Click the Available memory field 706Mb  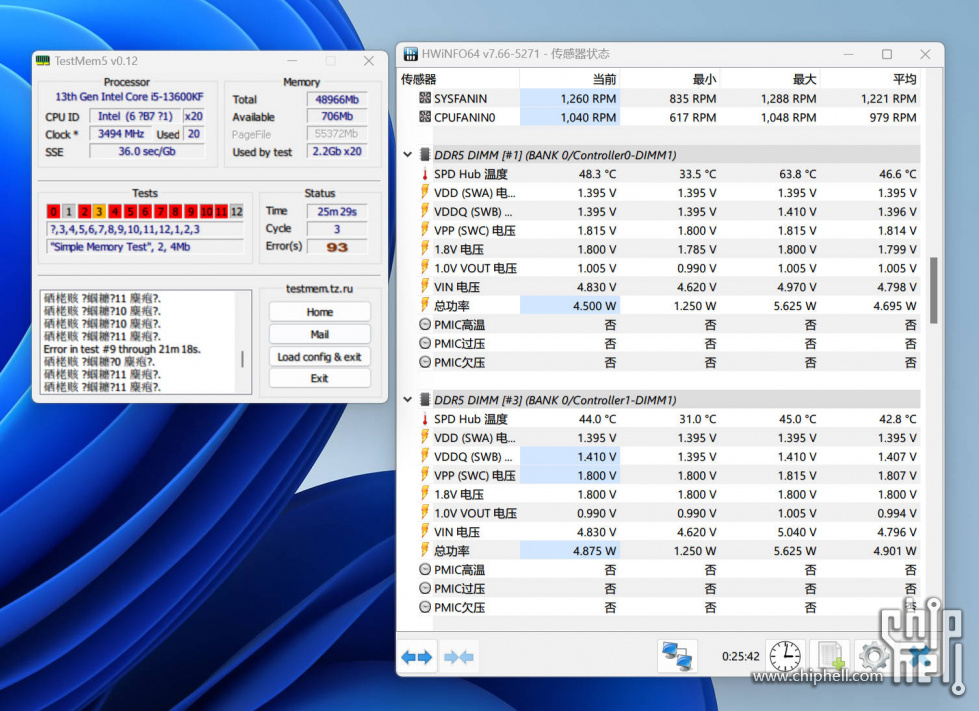[x=337, y=116]
